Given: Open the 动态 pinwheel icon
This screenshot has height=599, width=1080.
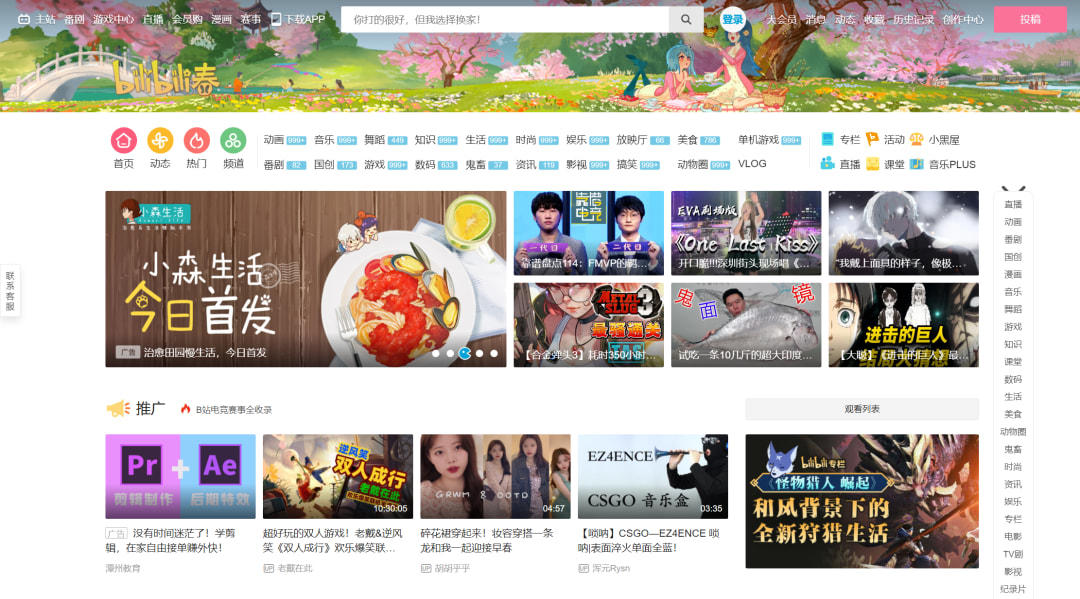Looking at the screenshot, I should tap(160, 140).
